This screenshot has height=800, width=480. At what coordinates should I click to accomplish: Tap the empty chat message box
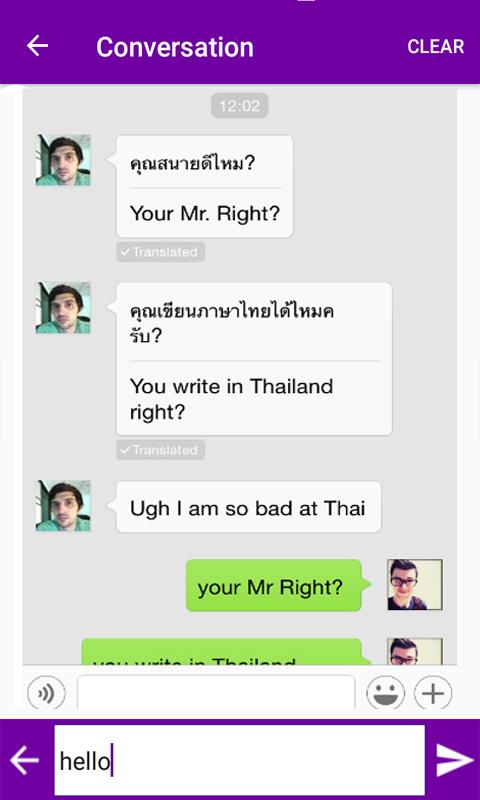pos(216,692)
